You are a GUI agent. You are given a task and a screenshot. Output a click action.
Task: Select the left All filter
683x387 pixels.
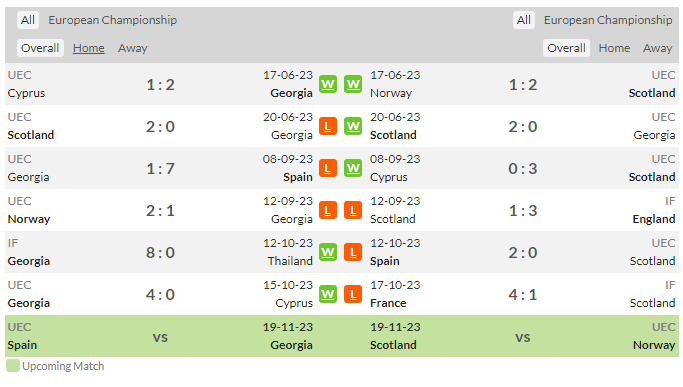pos(28,20)
